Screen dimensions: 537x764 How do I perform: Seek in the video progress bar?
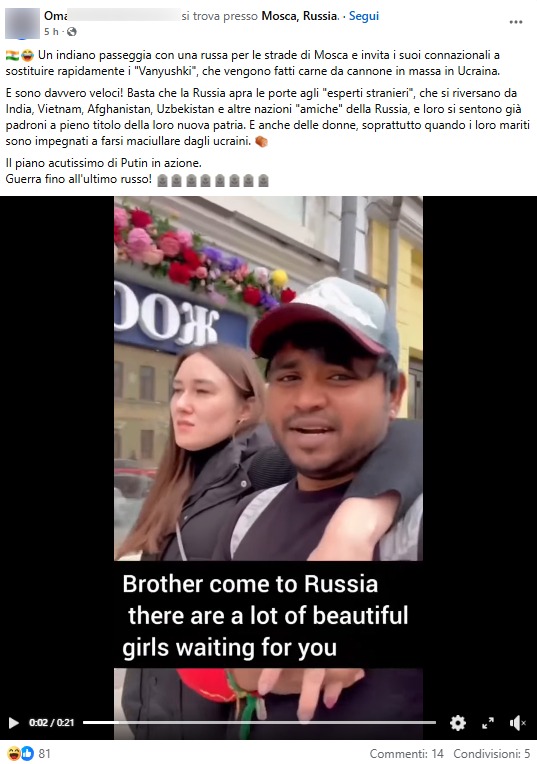259,723
